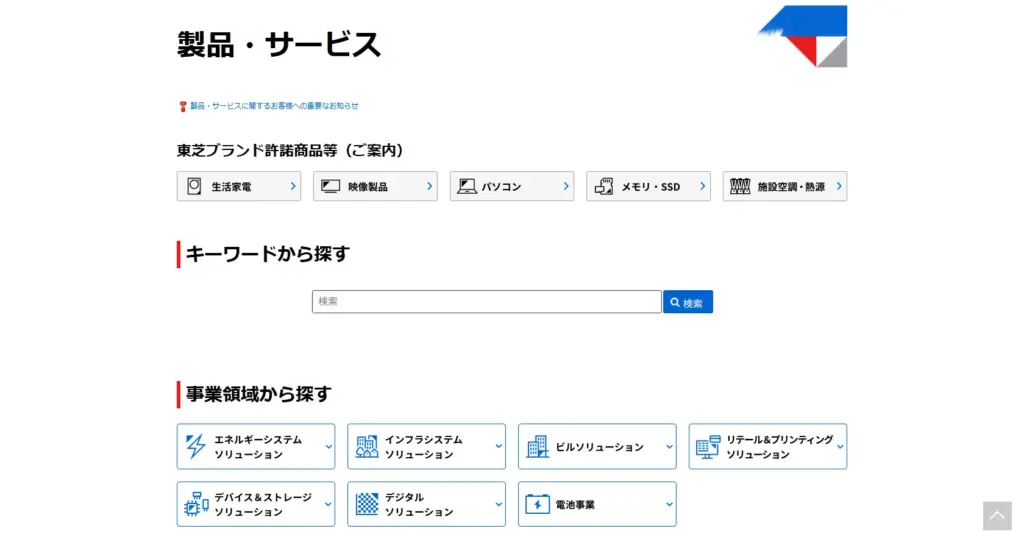This screenshot has height=537, width=1024.
Task: Click the Toshiba blue and red corner logo graphic
Action: 803,36
